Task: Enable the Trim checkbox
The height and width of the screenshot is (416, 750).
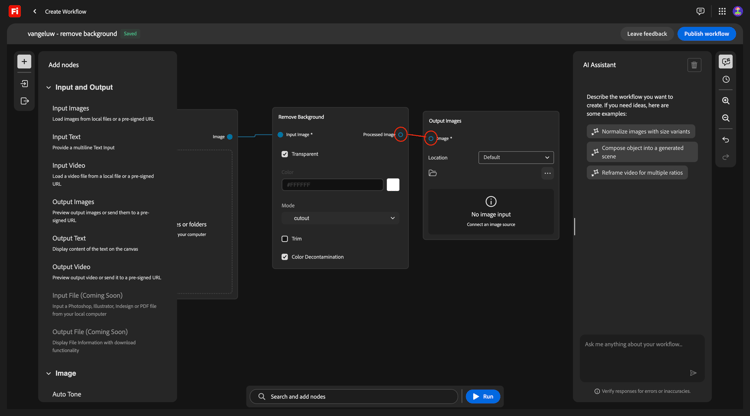Action: (285, 239)
